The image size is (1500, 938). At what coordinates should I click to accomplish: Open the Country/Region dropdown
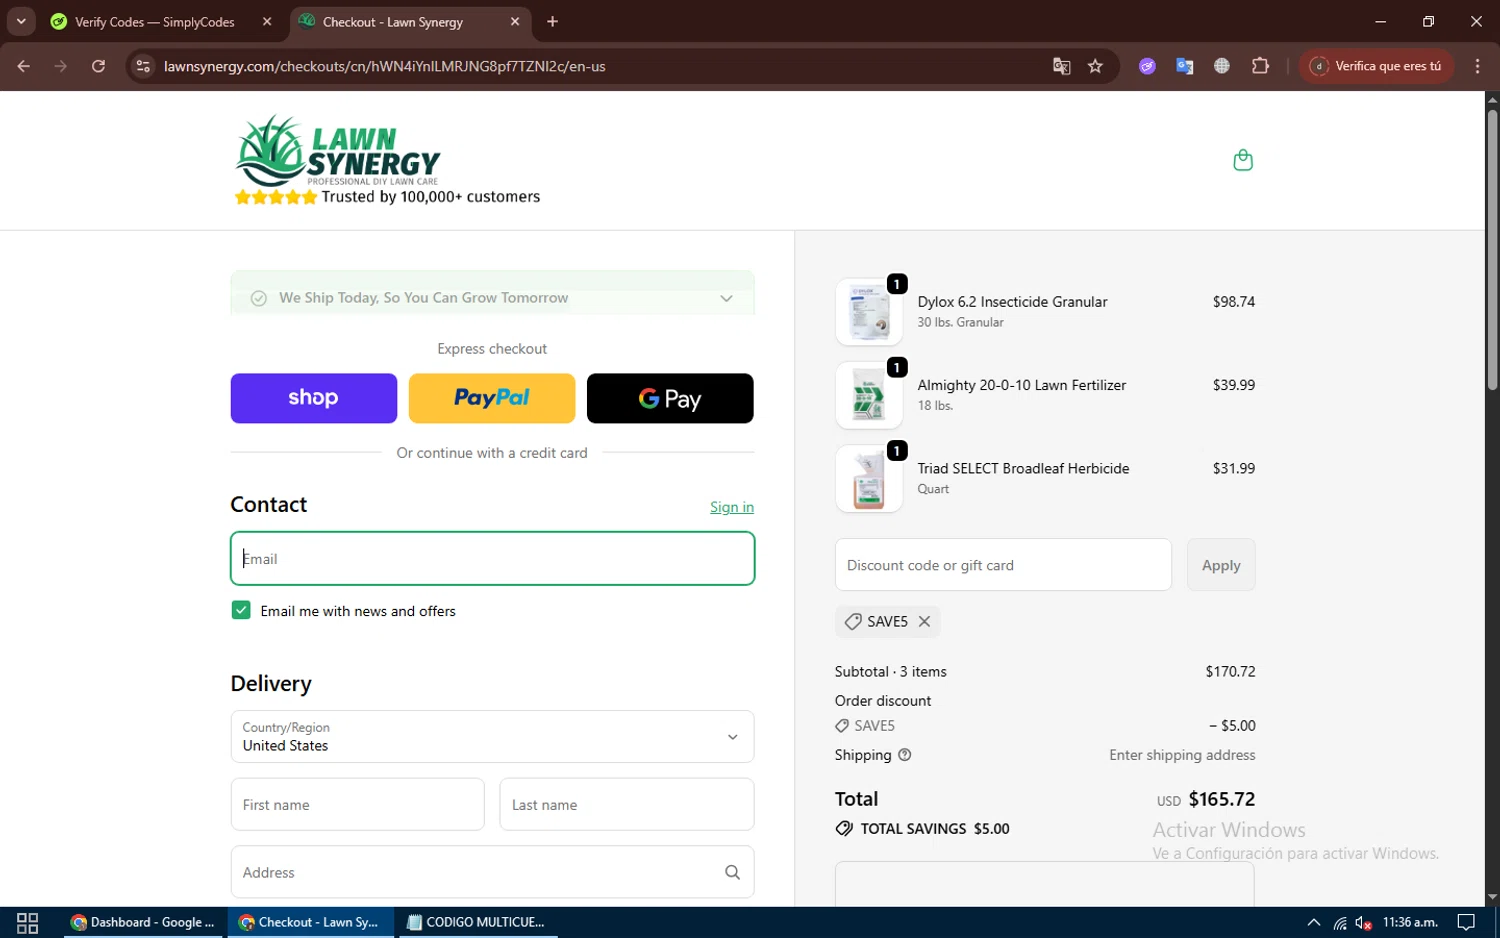492,737
